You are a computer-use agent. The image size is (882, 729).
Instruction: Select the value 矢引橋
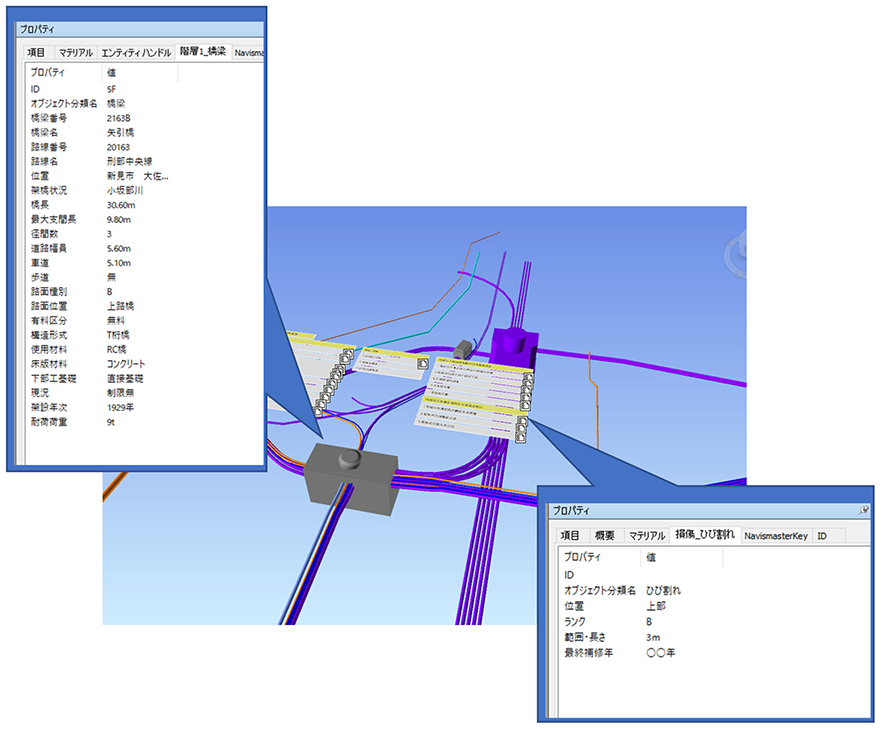pos(120,133)
